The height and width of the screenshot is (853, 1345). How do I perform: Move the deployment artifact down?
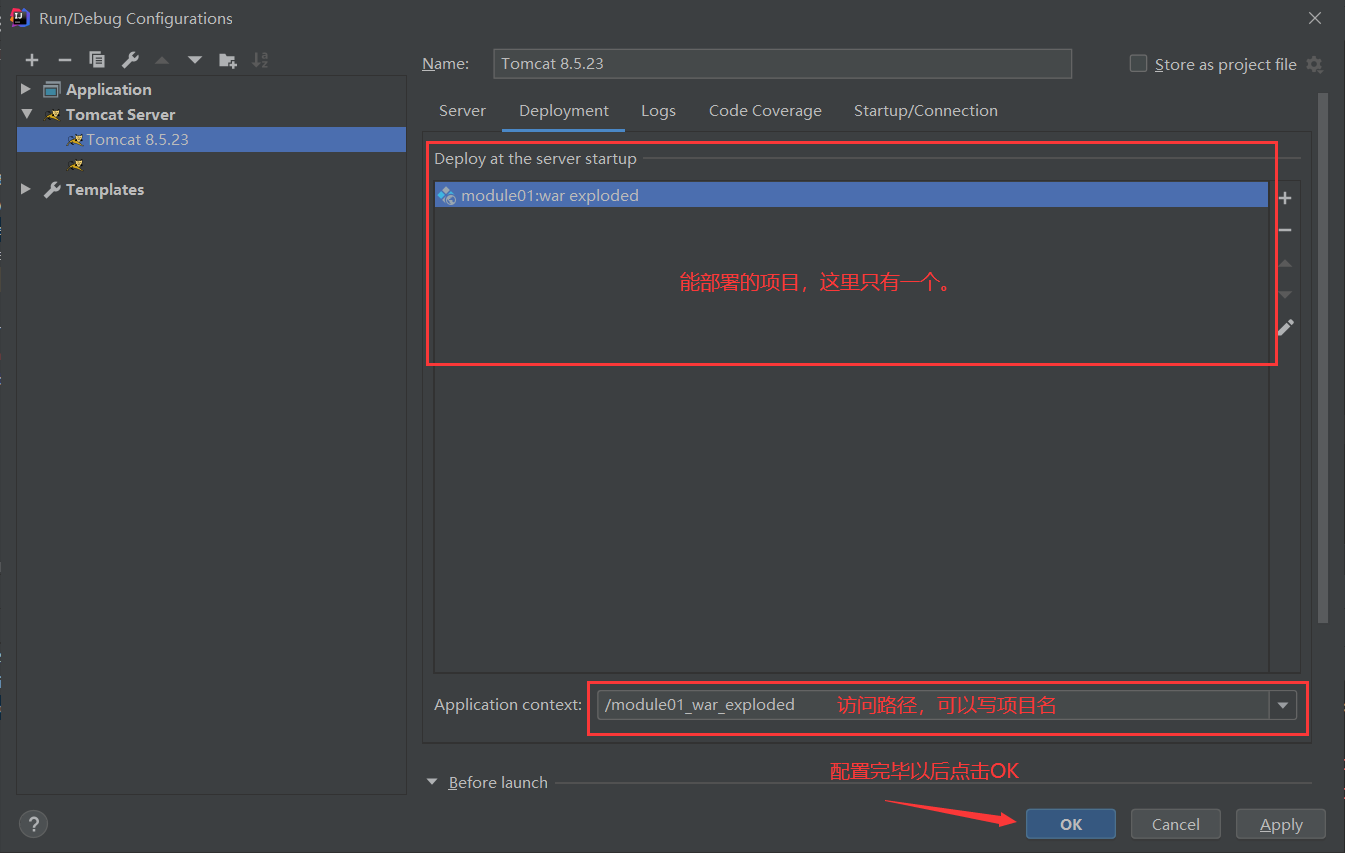click(1285, 295)
